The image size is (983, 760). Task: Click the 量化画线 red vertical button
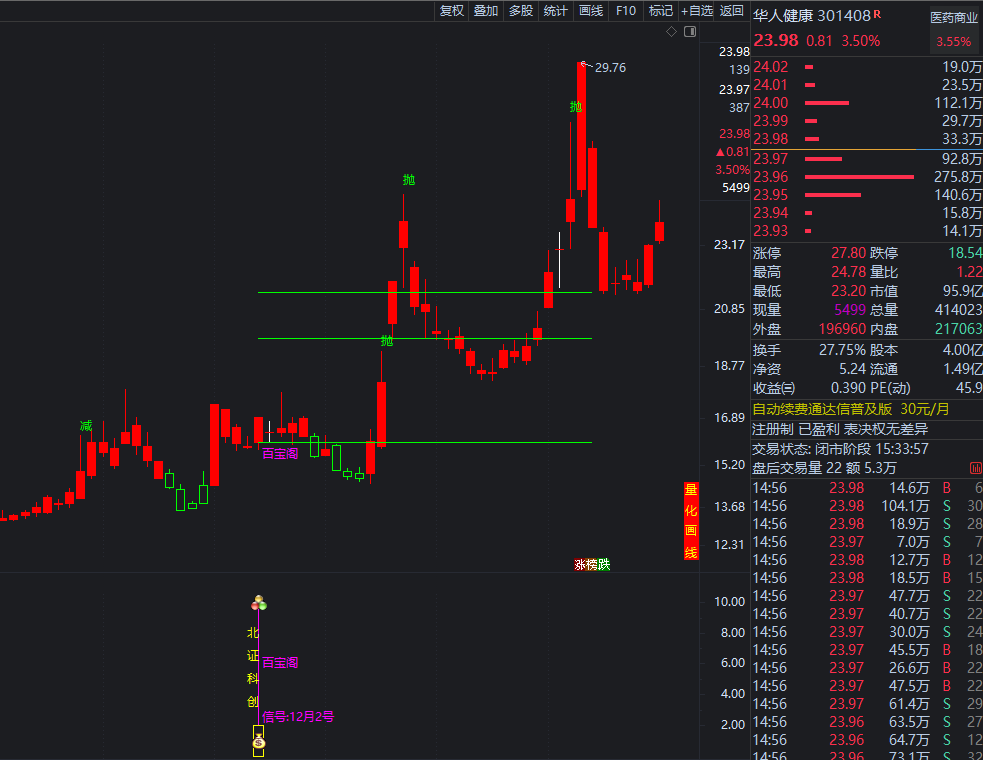(690, 521)
